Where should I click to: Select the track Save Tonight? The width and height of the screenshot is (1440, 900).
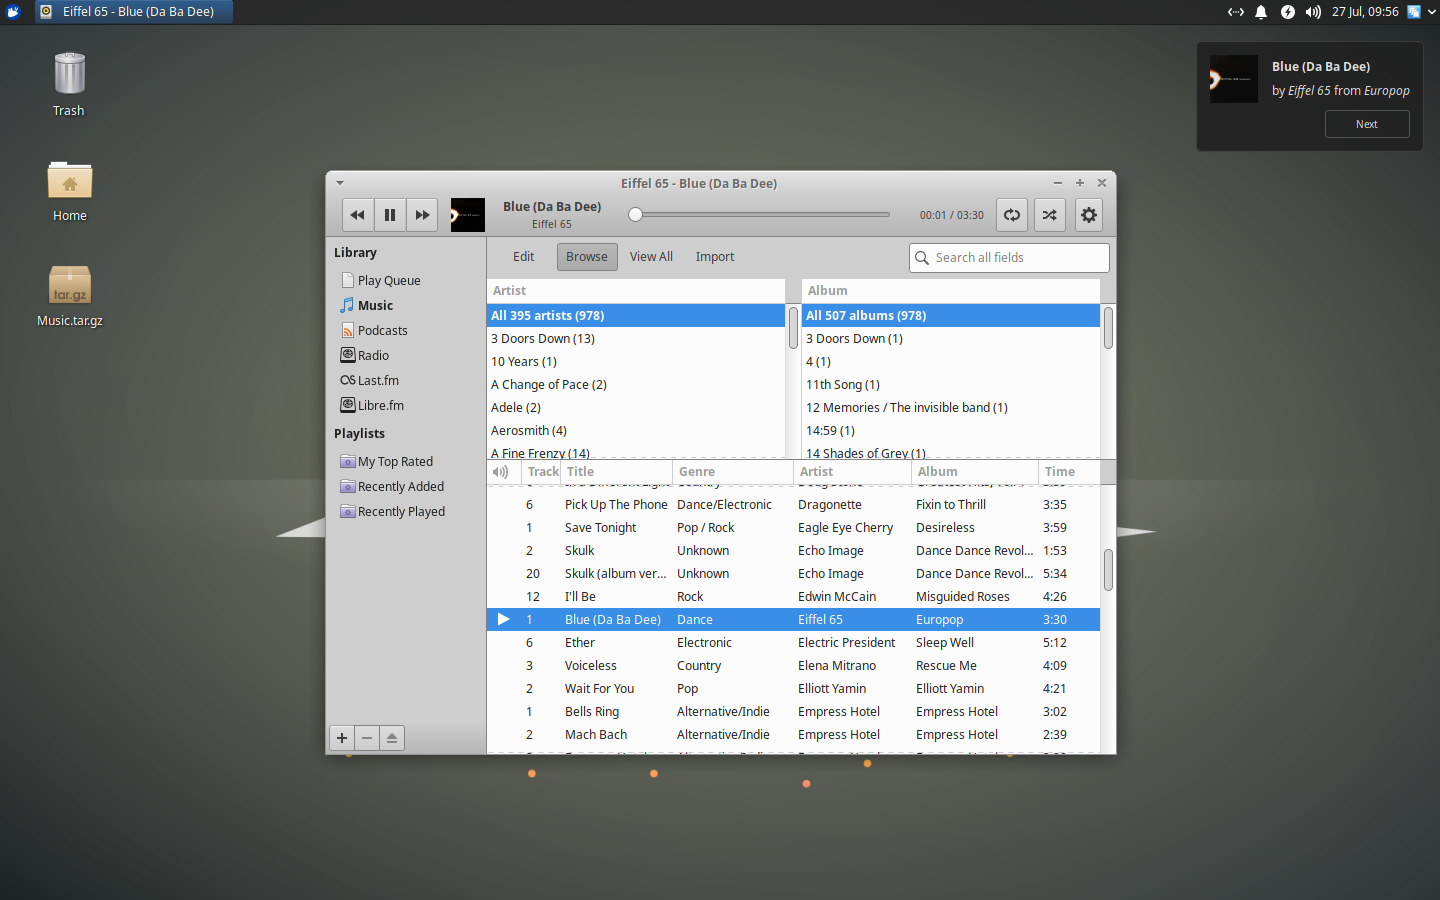(x=600, y=527)
